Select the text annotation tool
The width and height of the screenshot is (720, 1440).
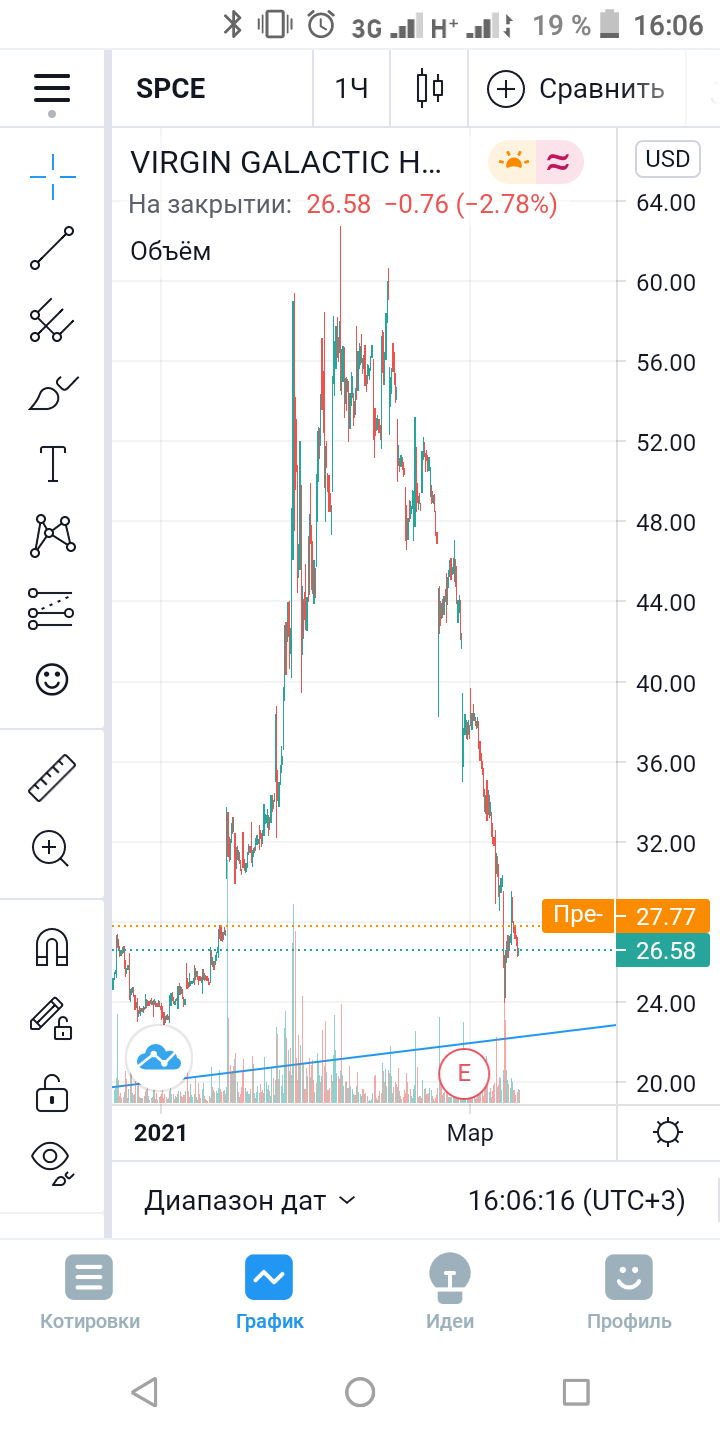coord(52,464)
